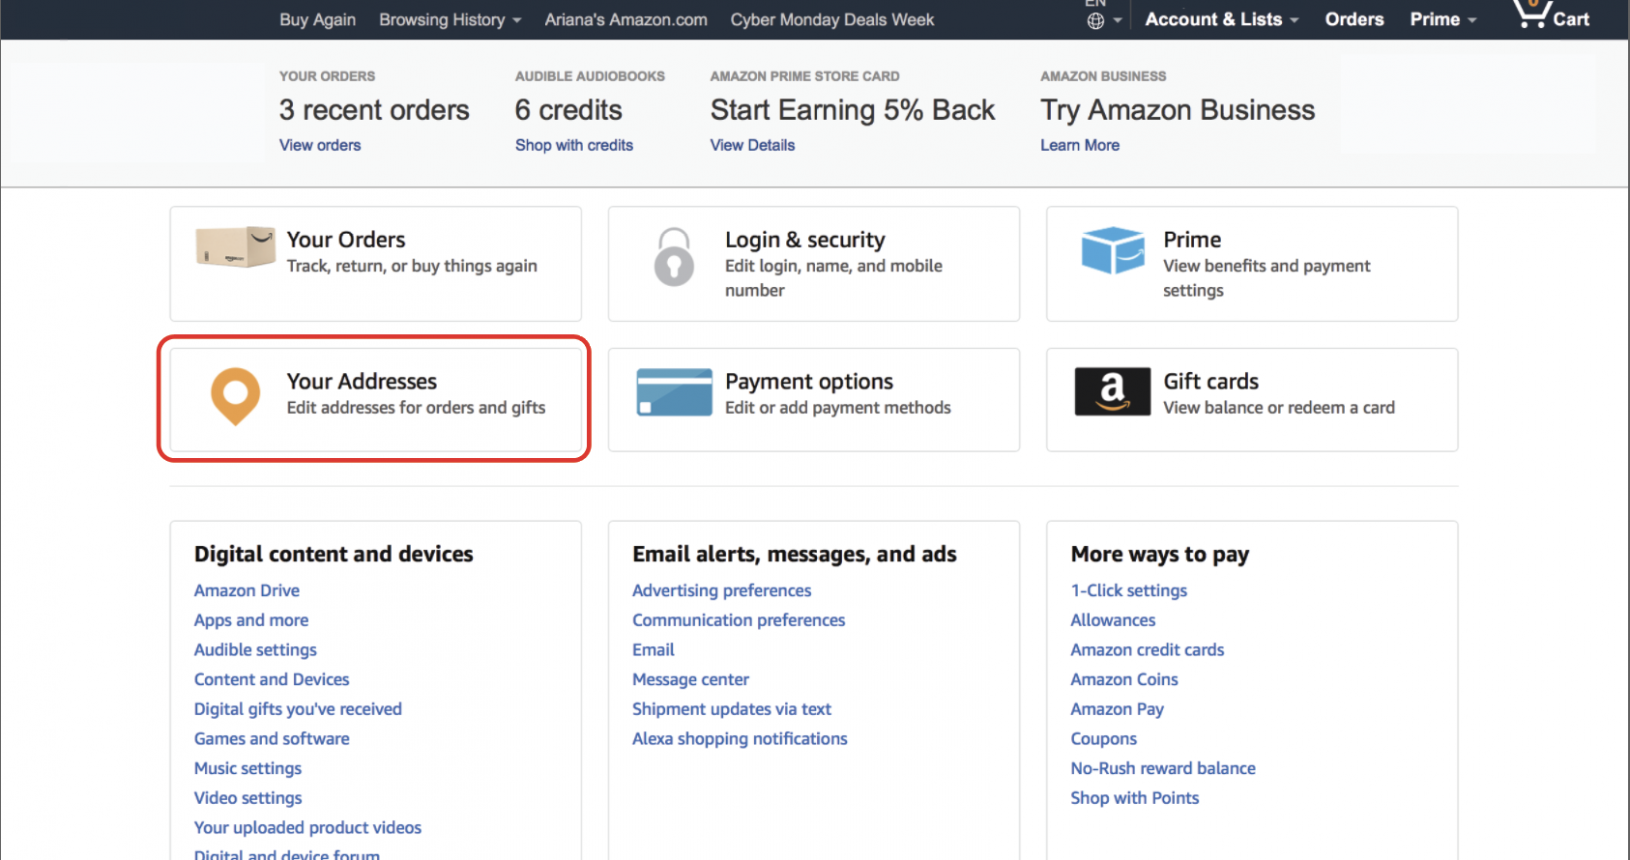This screenshot has height=860, width=1630.
Task: Click the orange location pin icon
Action: pos(235,396)
